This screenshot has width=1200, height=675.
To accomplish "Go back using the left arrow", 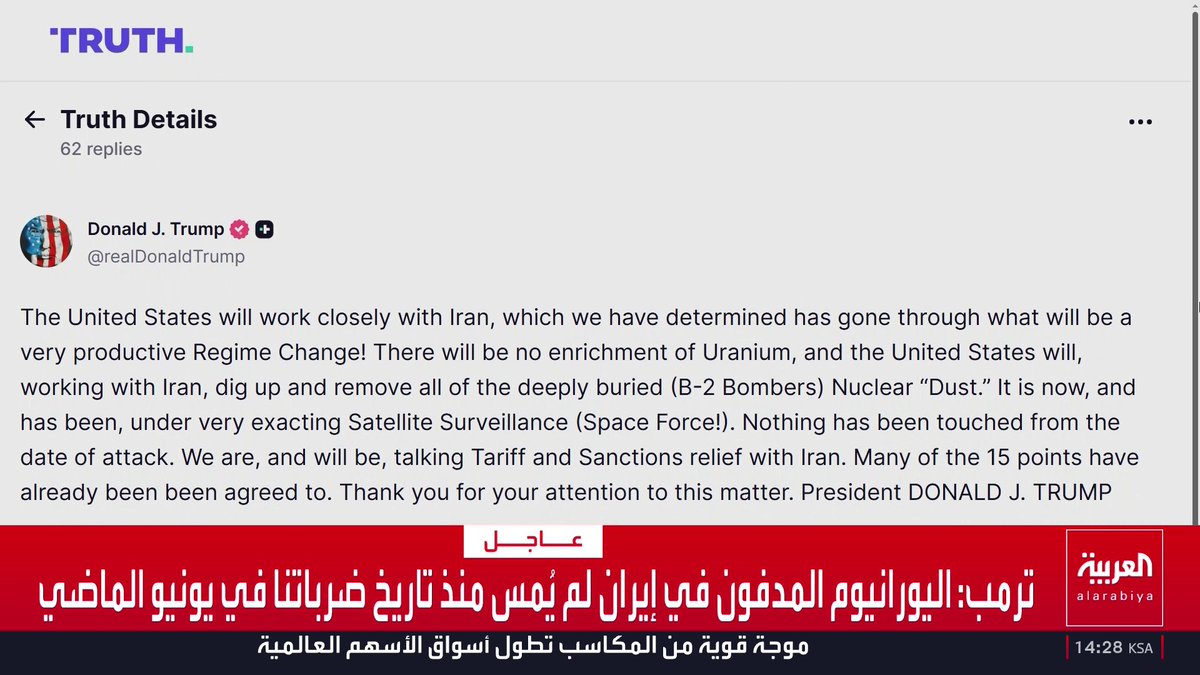I will [35, 120].
